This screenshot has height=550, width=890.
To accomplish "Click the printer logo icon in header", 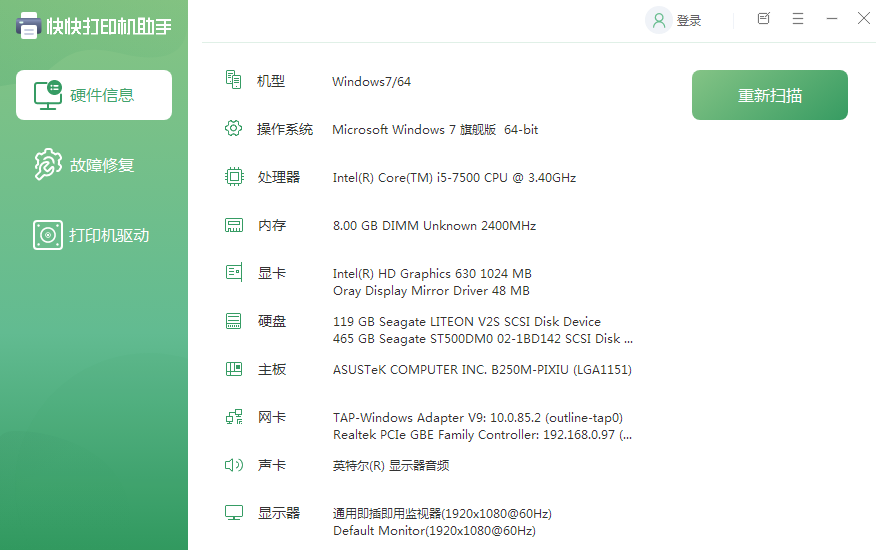I will [x=29, y=26].
